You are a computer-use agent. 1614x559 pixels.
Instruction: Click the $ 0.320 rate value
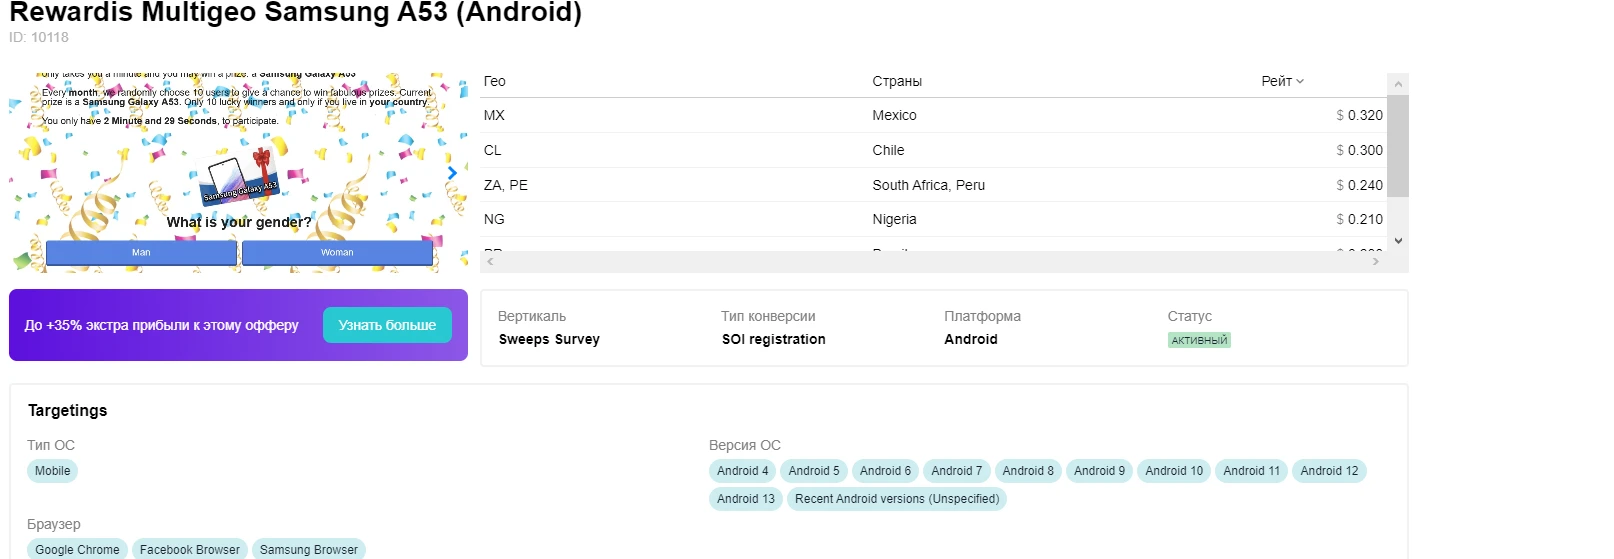pyautogui.click(x=1359, y=115)
